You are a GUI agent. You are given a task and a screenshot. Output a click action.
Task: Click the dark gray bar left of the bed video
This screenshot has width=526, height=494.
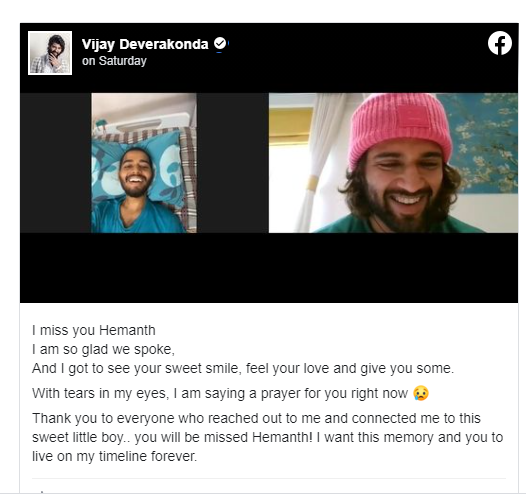[56, 163]
